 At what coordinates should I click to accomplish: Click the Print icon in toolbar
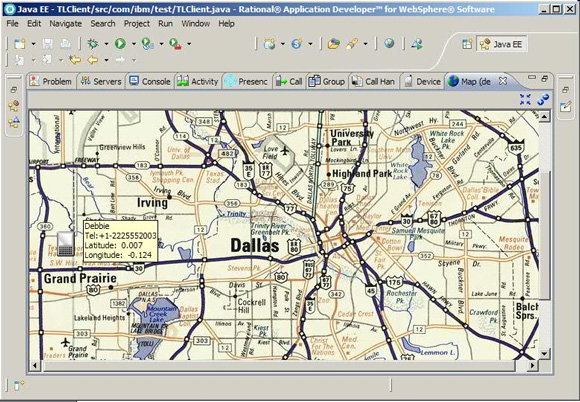click(x=65, y=44)
